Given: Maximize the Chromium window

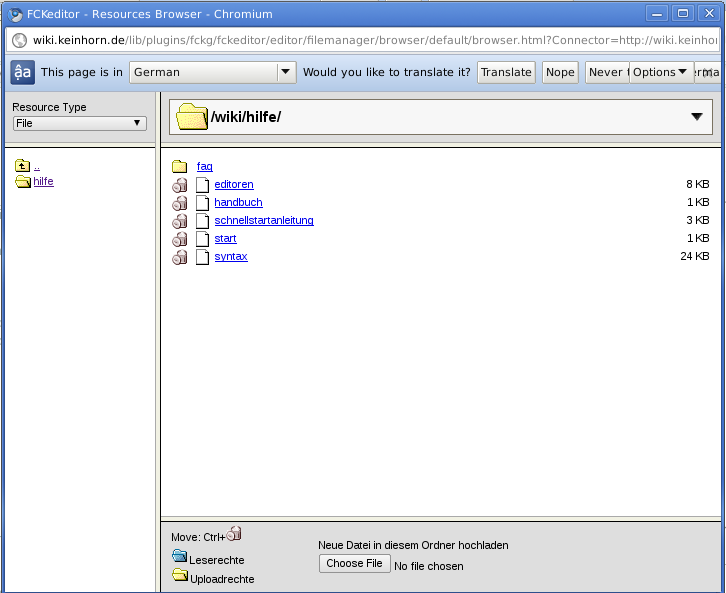Looking at the screenshot, I should [x=683, y=13].
